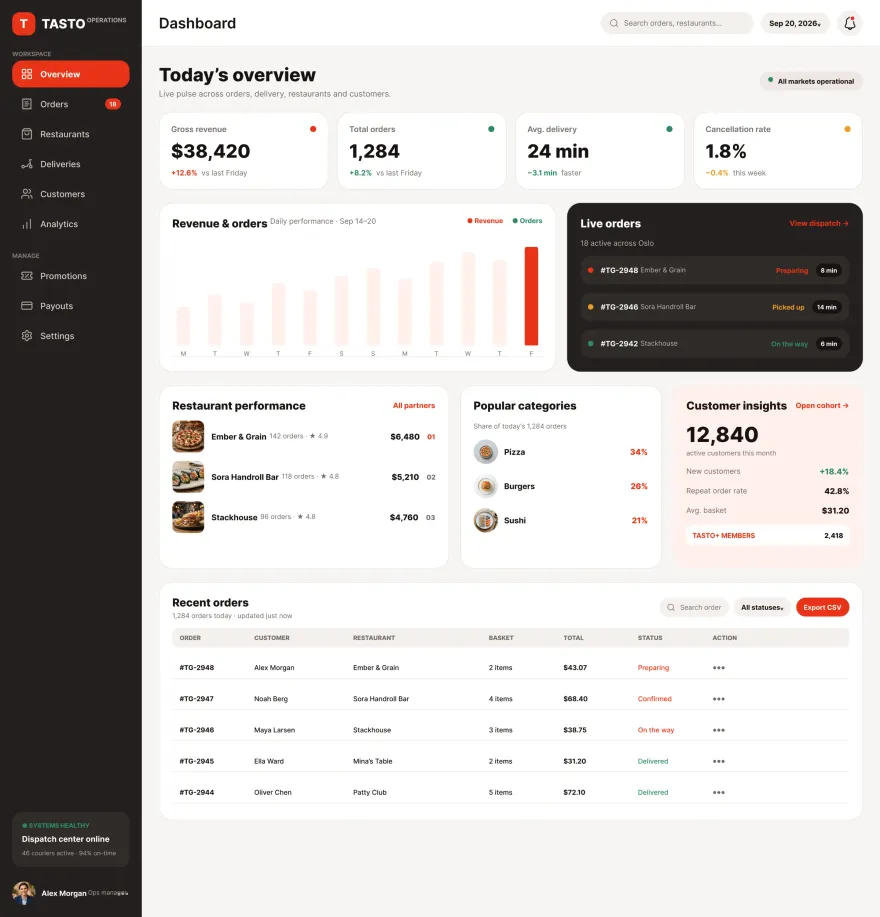Follow the Open cohort link
Viewport: 880px width, 917px height.
coord(822,405)
